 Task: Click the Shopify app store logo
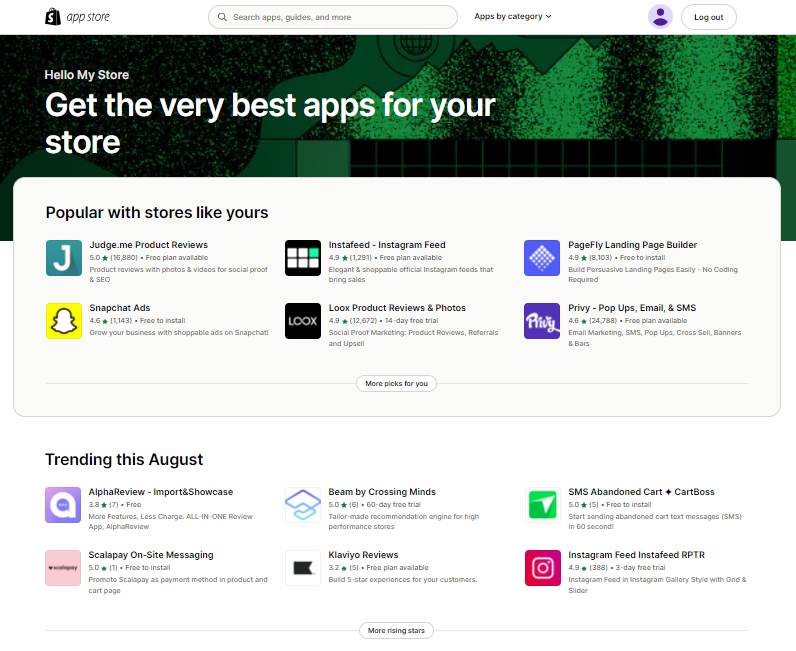pos(77,17)
